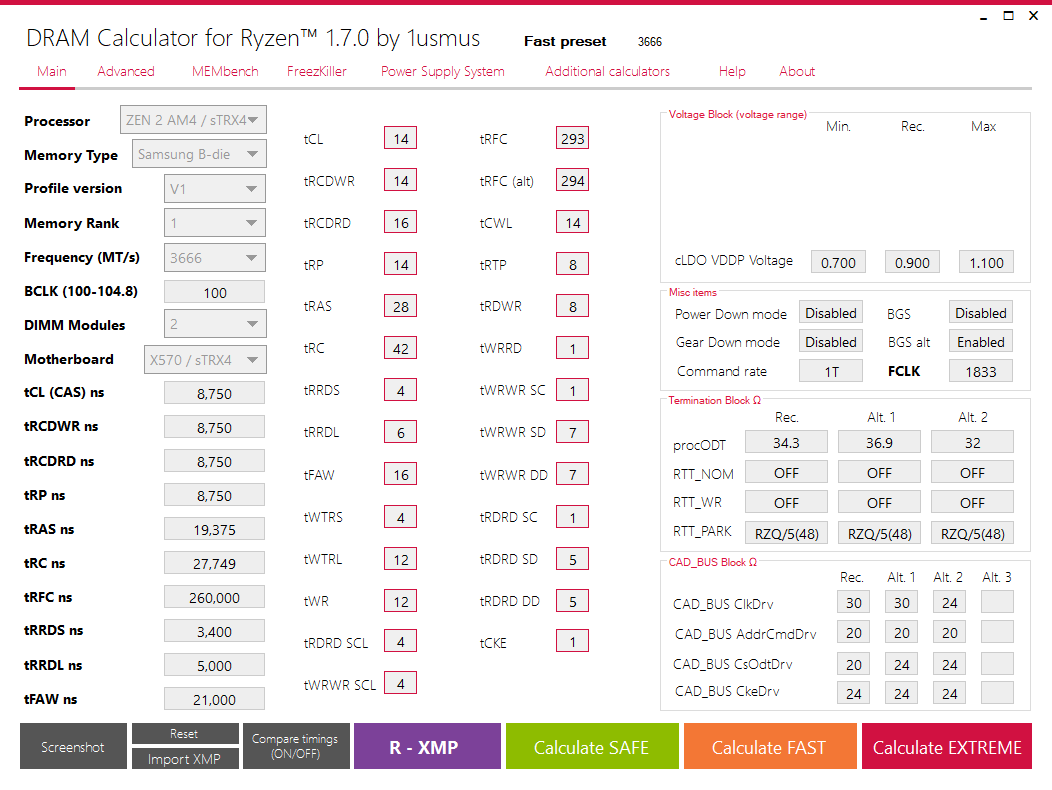Click the tRCDRD value 16 field
The height and width of the screenshot is (790, 1052).
(x=401, y=222)
